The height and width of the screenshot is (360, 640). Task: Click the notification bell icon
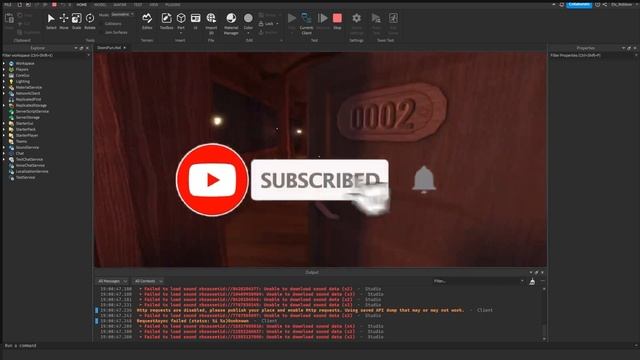(x=424, y=180)
